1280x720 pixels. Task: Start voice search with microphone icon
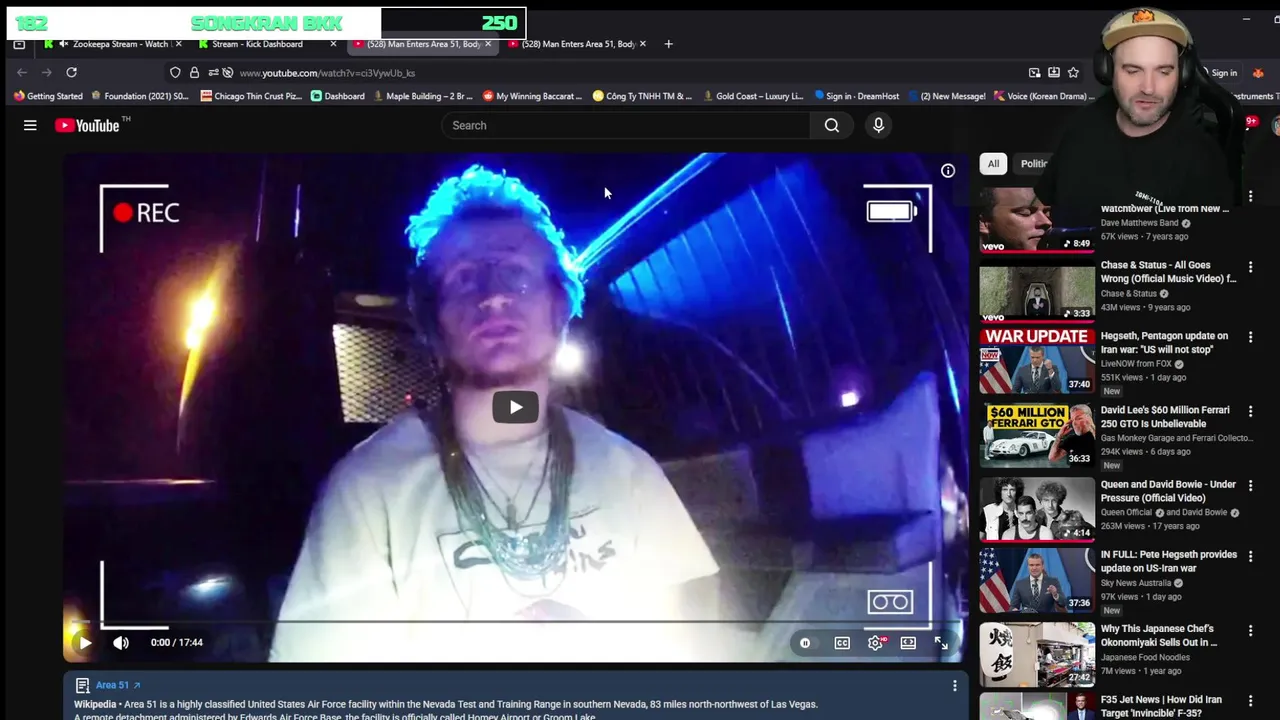point(878,125)
